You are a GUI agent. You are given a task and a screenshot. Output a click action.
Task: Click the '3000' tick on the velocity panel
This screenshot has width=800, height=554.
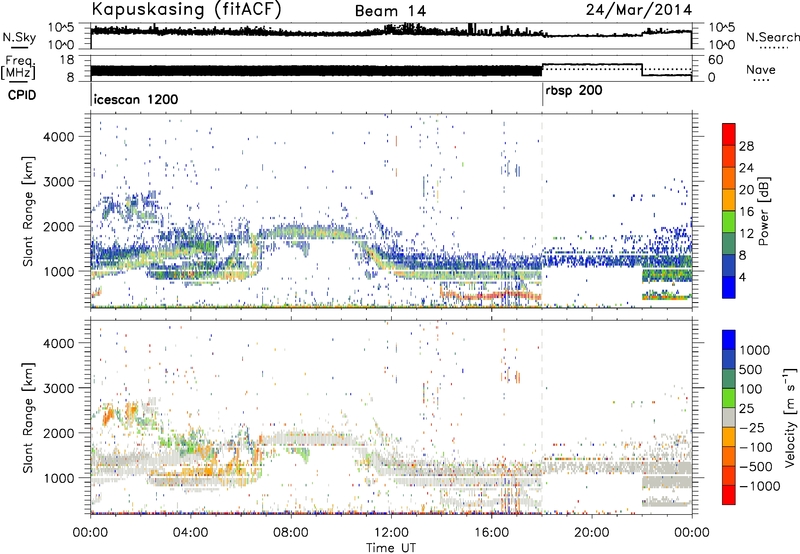point(58,388)
